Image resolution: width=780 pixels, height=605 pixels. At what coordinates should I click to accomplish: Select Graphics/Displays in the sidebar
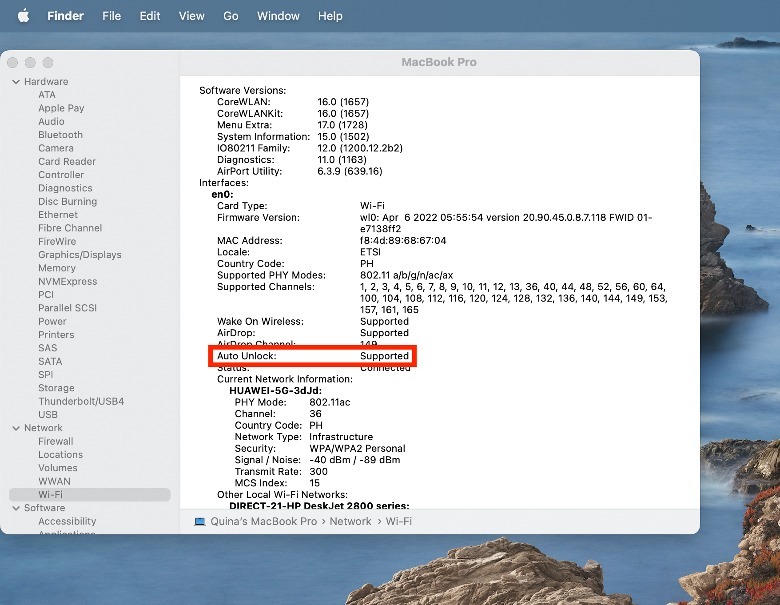click(80, 255)
